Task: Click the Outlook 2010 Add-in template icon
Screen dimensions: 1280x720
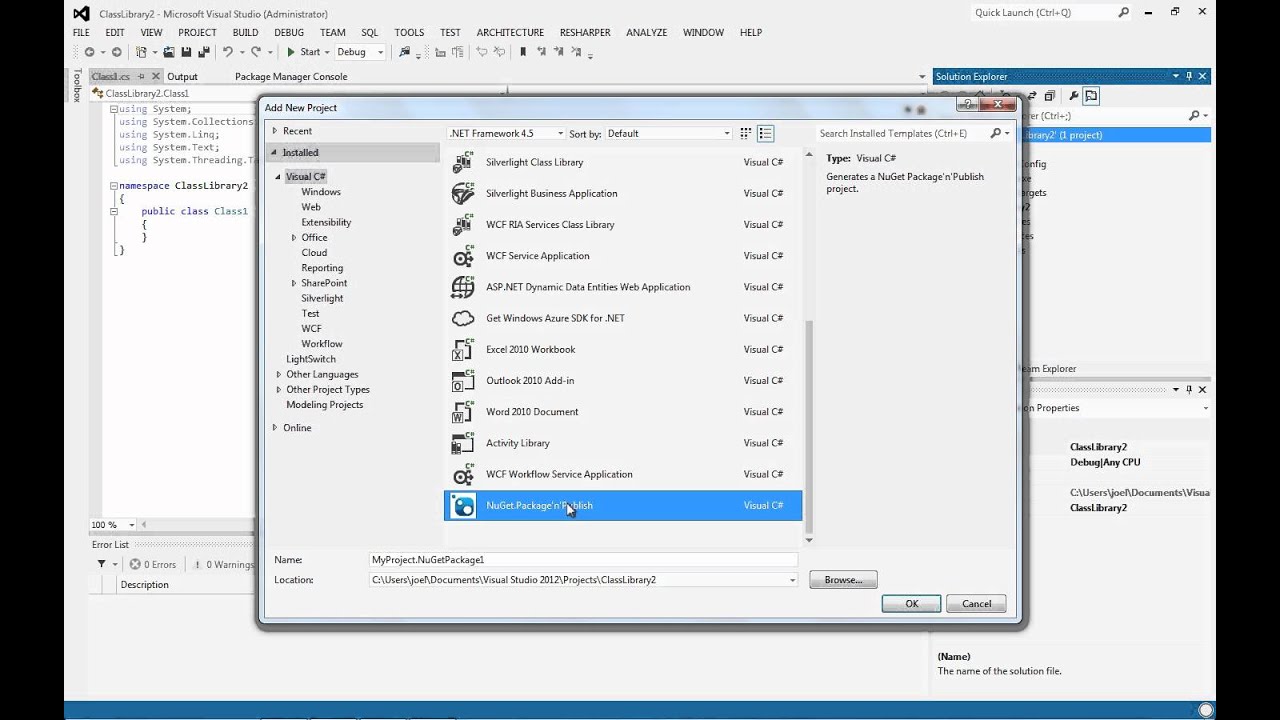Action: pyautogui.click(x=463, y=380)
